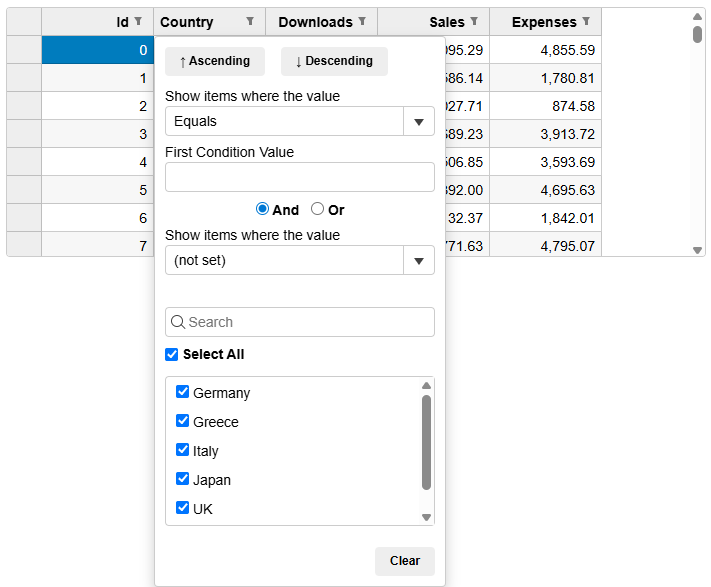
Task: Uncheck Germany in the filter list
Action: (183, 392)
